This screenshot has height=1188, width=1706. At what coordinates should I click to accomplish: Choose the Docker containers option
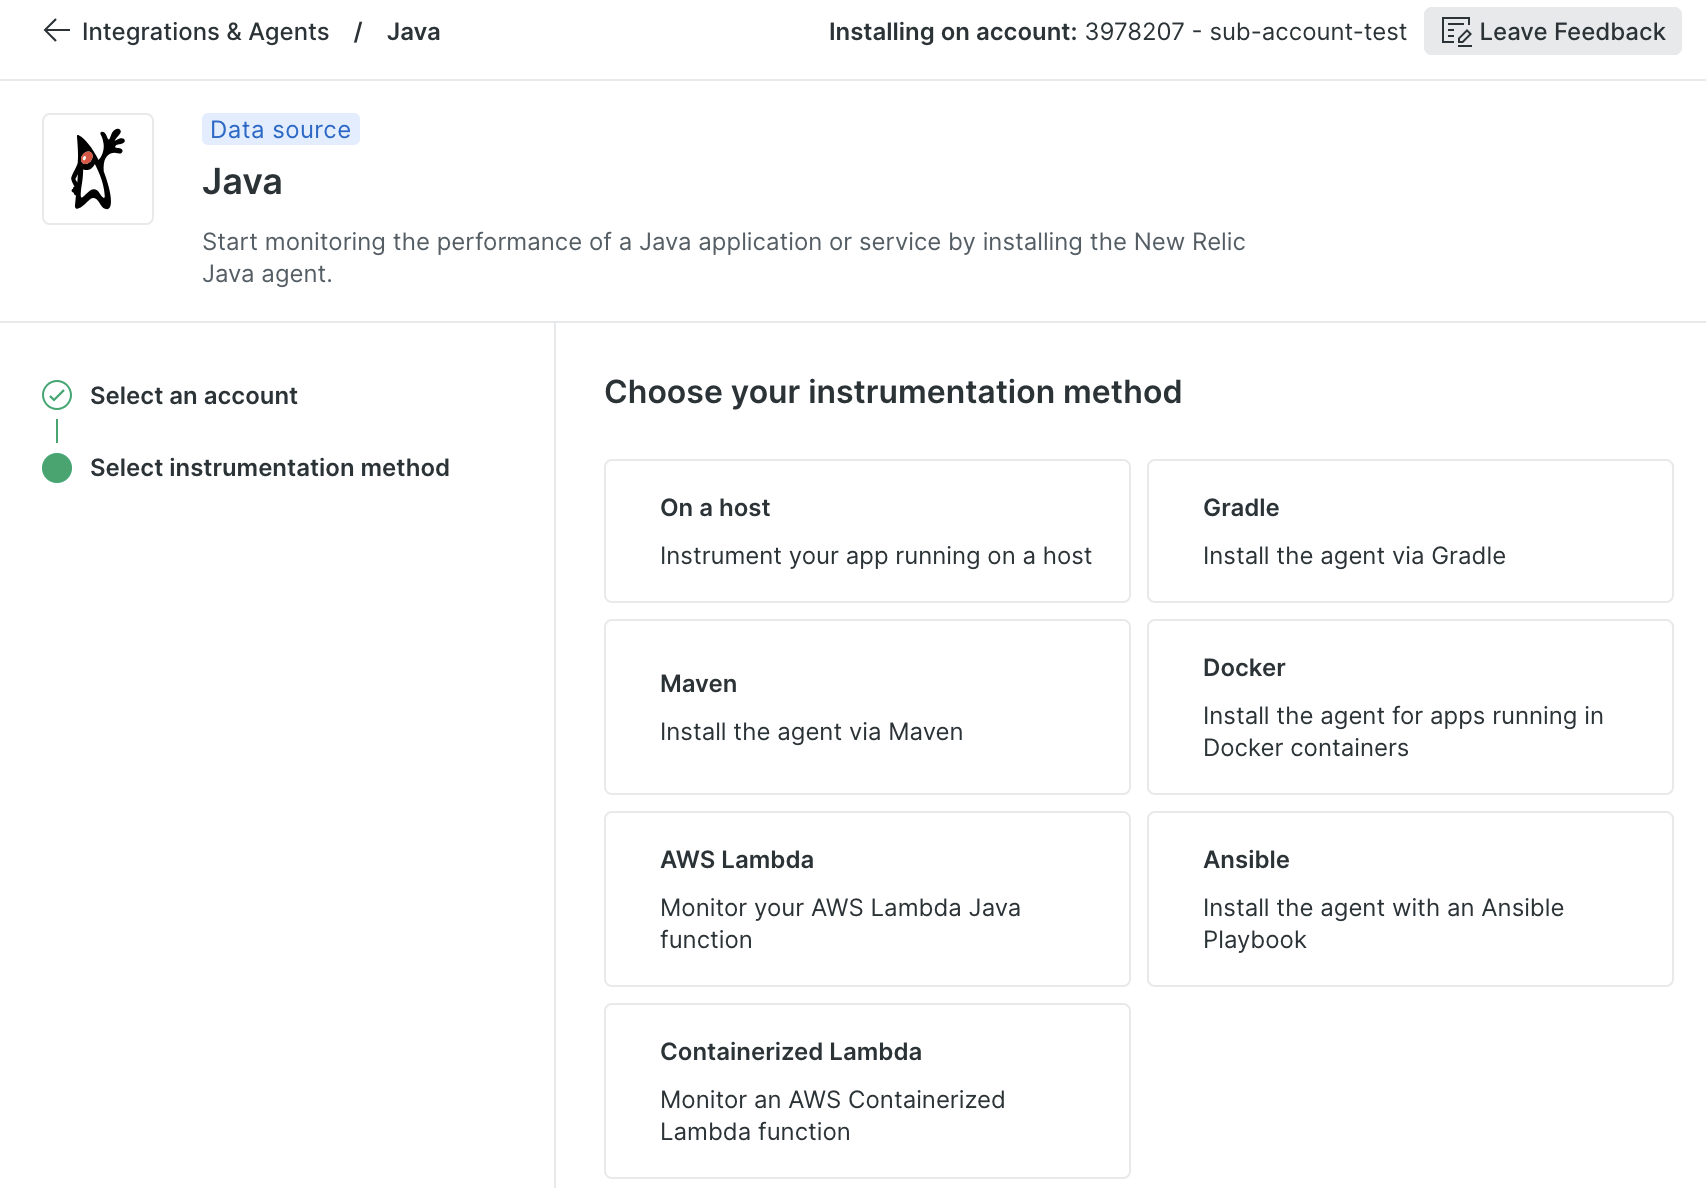coord(1409,707)
